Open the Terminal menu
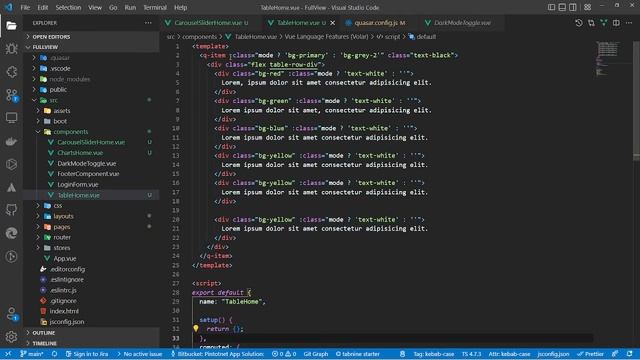This screenshot has height=360, width=640. 155,7
